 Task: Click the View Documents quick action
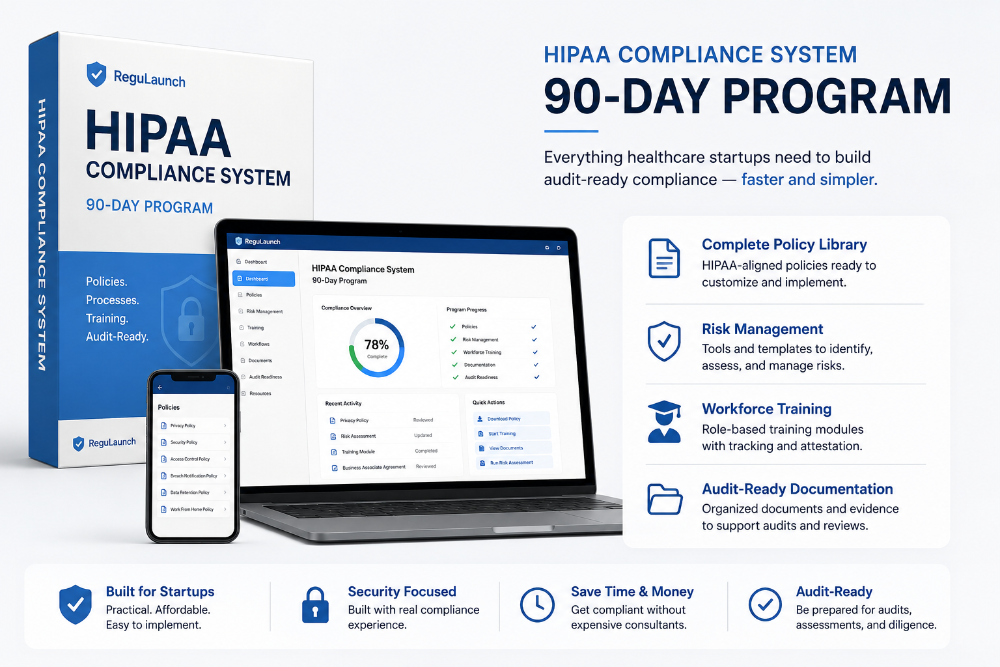pos(514,448)
